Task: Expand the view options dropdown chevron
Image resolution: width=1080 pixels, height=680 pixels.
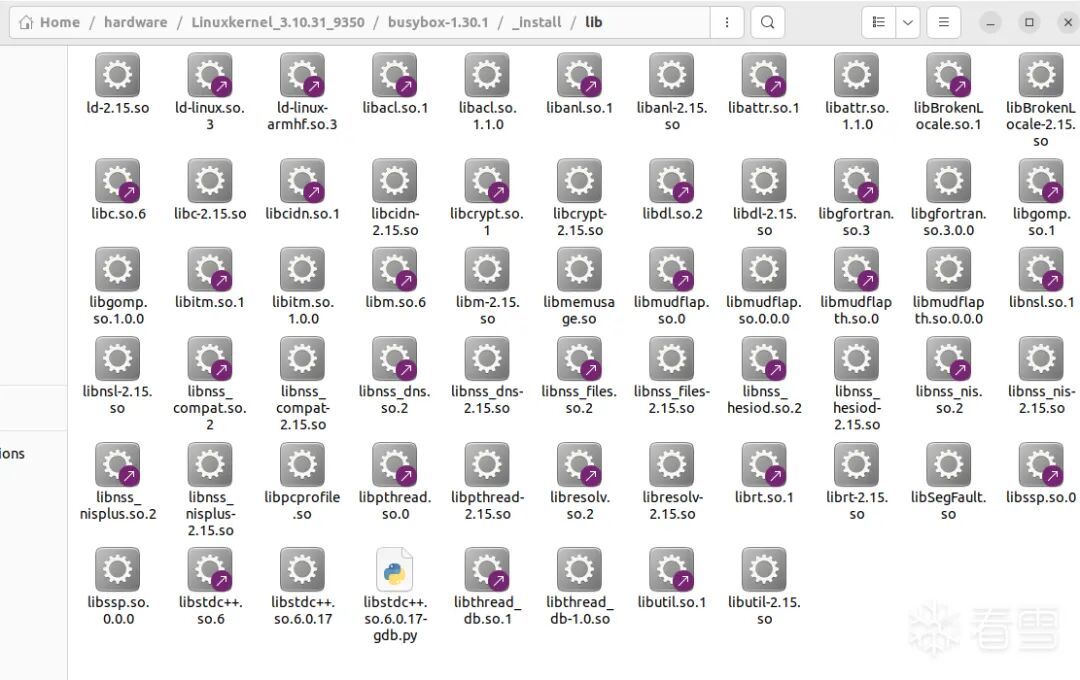Action: click(x=908, y=22)
